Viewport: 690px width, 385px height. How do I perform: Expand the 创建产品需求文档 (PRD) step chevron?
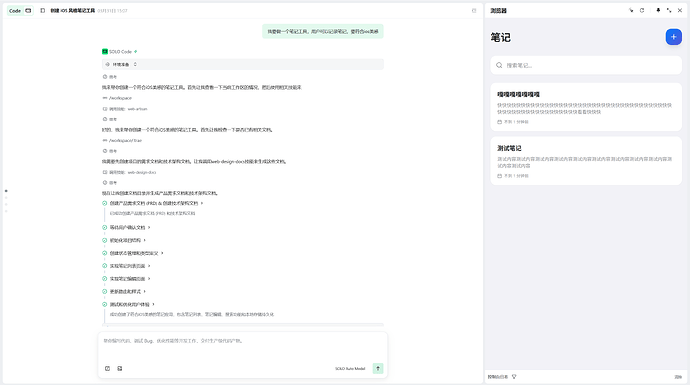(x=202, y=203)
